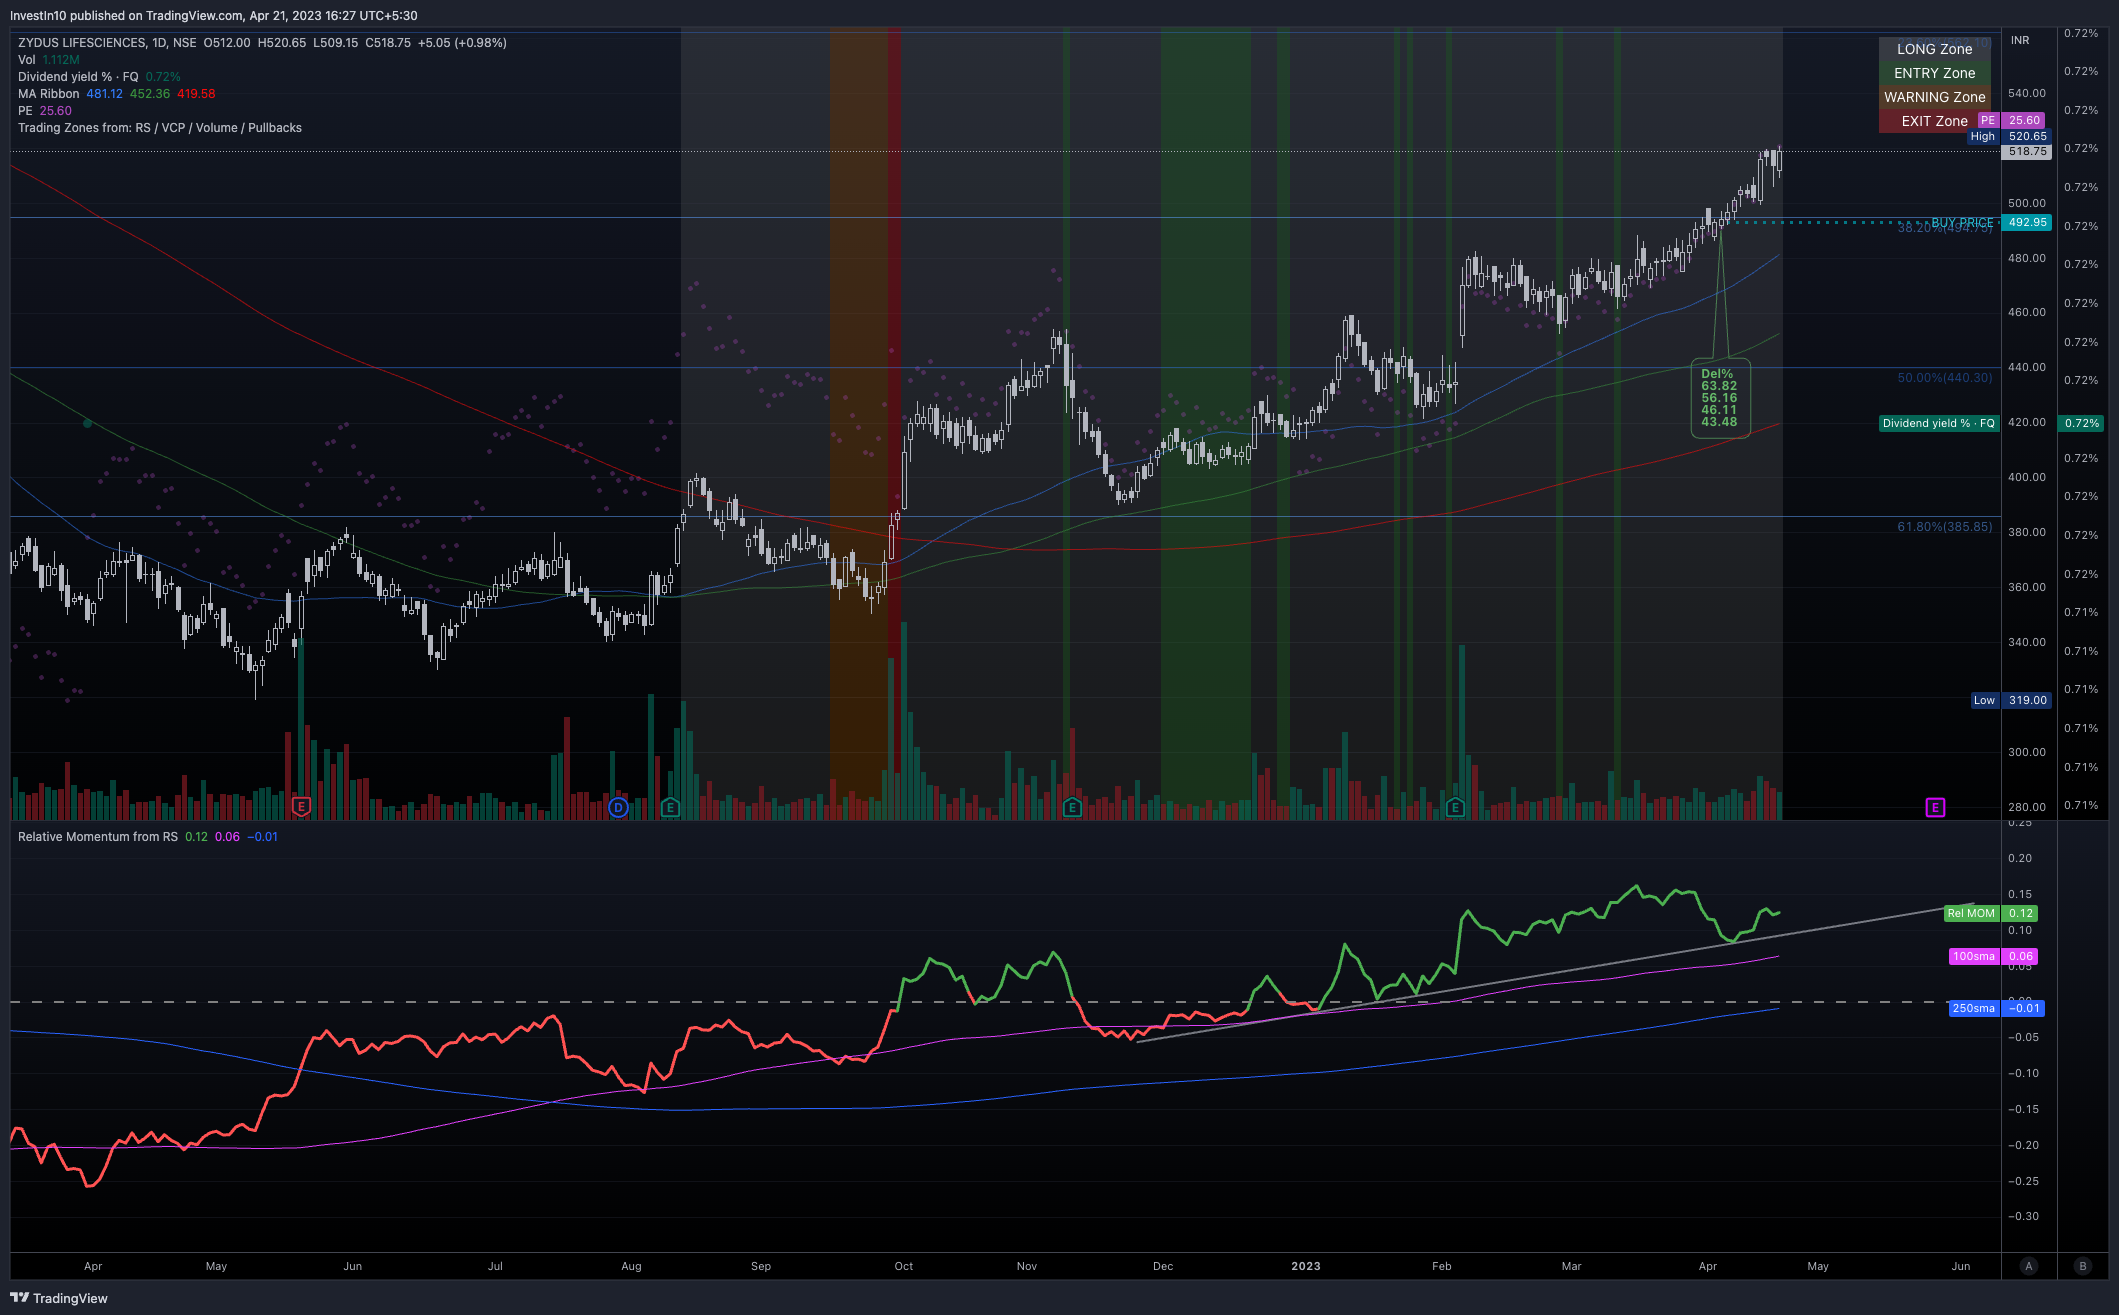Click the earnings E marker beside the dividend D
Viewport: 2119px width, 1315px height.
(670, 807)
